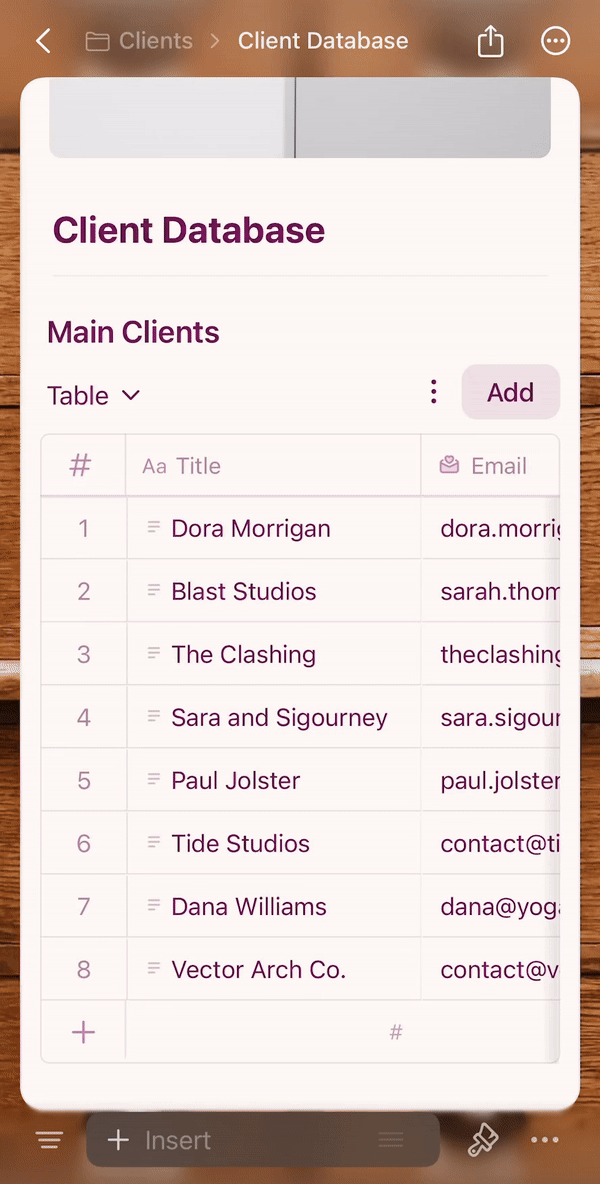600x1184 pixels.
Task: Add a new row with the plus button
Action: click(x=82, y=1031)
